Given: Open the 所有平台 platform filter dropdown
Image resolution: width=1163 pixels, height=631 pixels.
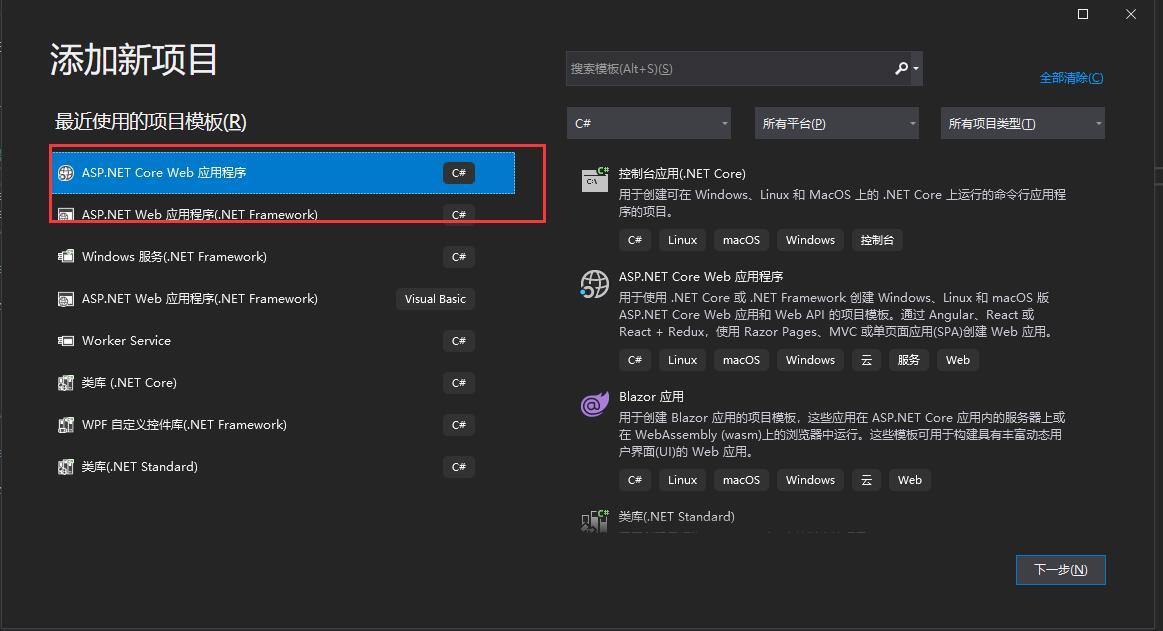Looking at the screenshot, I should 837,123.
